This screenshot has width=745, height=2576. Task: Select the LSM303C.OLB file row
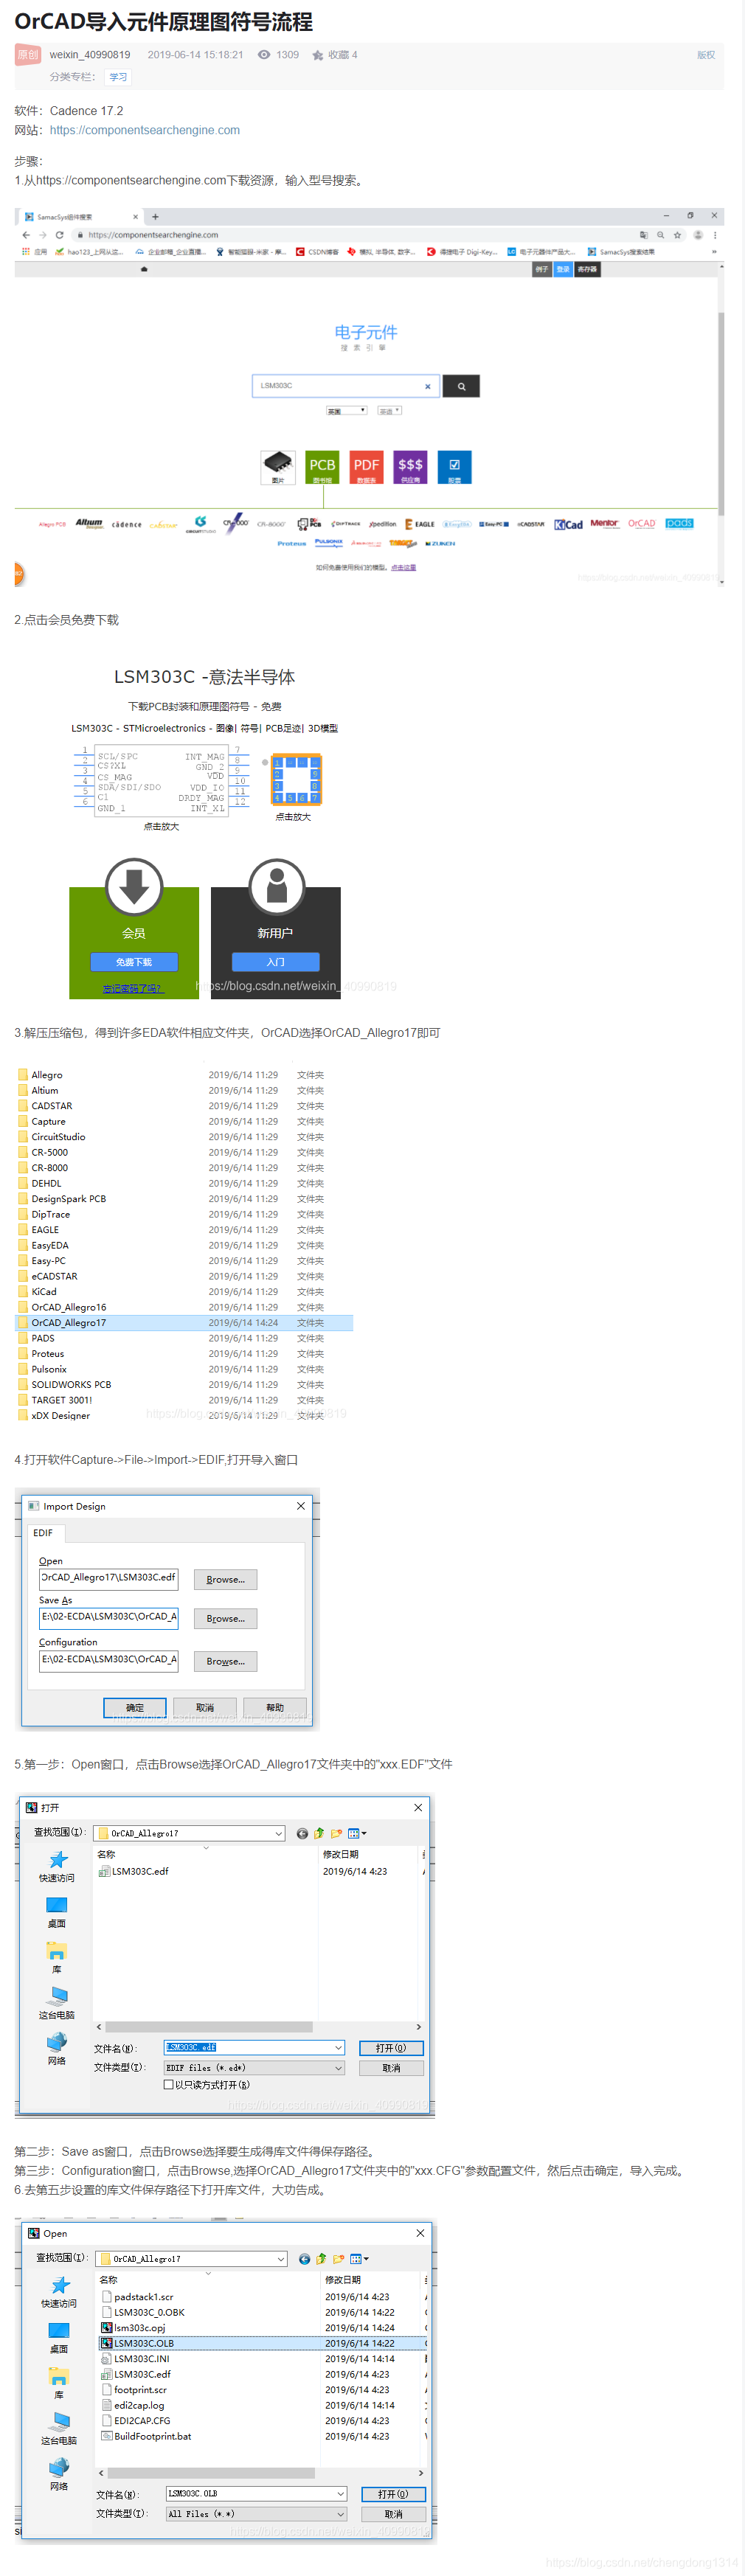262,2342
